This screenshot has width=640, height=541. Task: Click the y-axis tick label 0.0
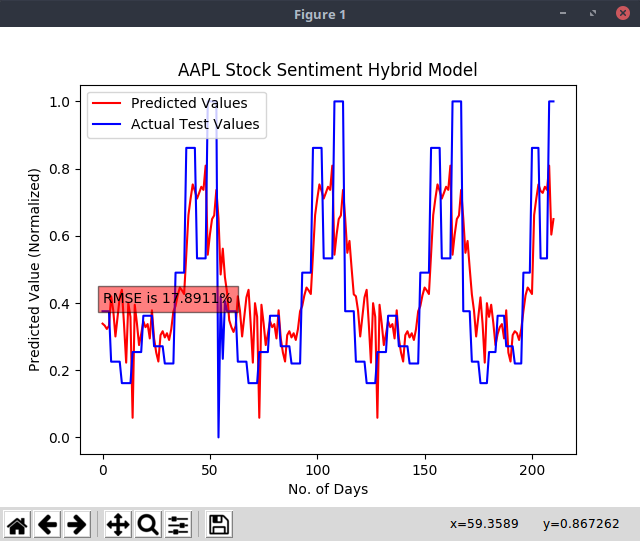[59, 438]
